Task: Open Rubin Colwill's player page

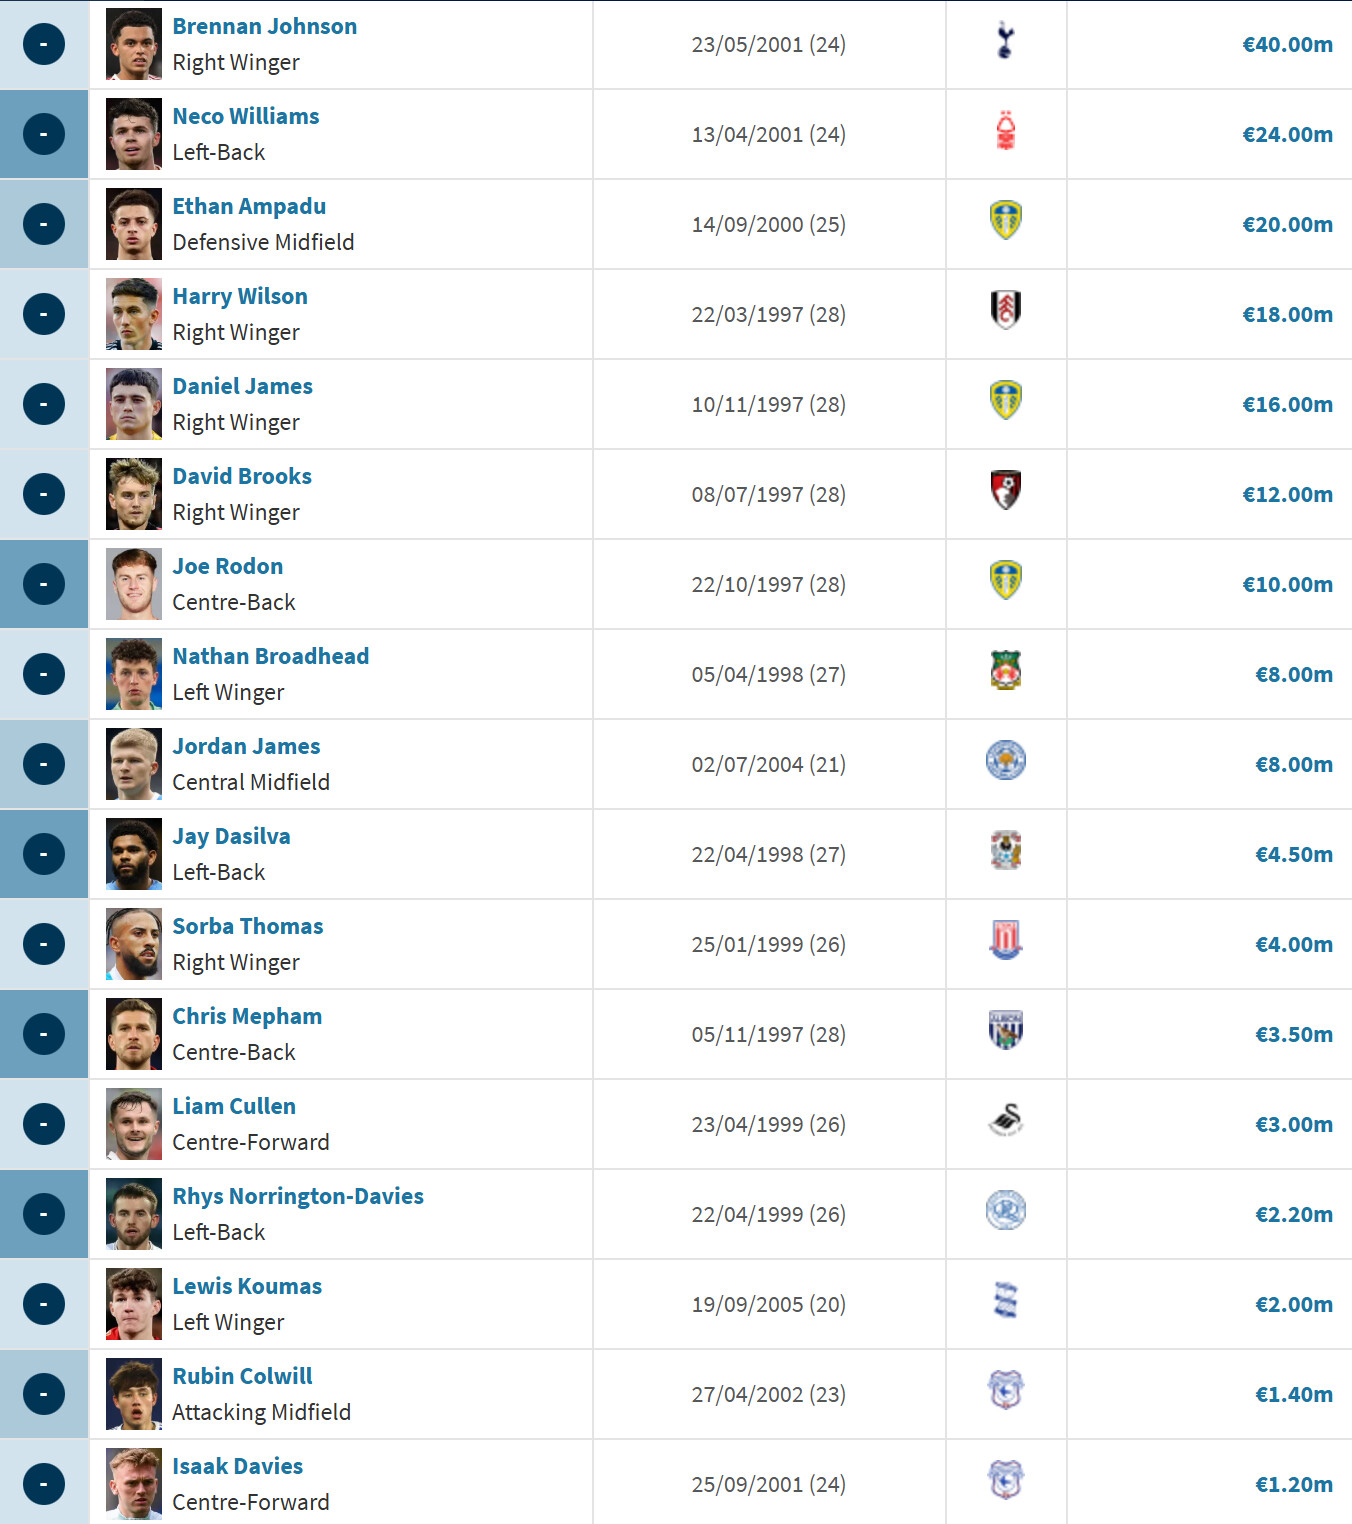Action: click(242, 1376)
